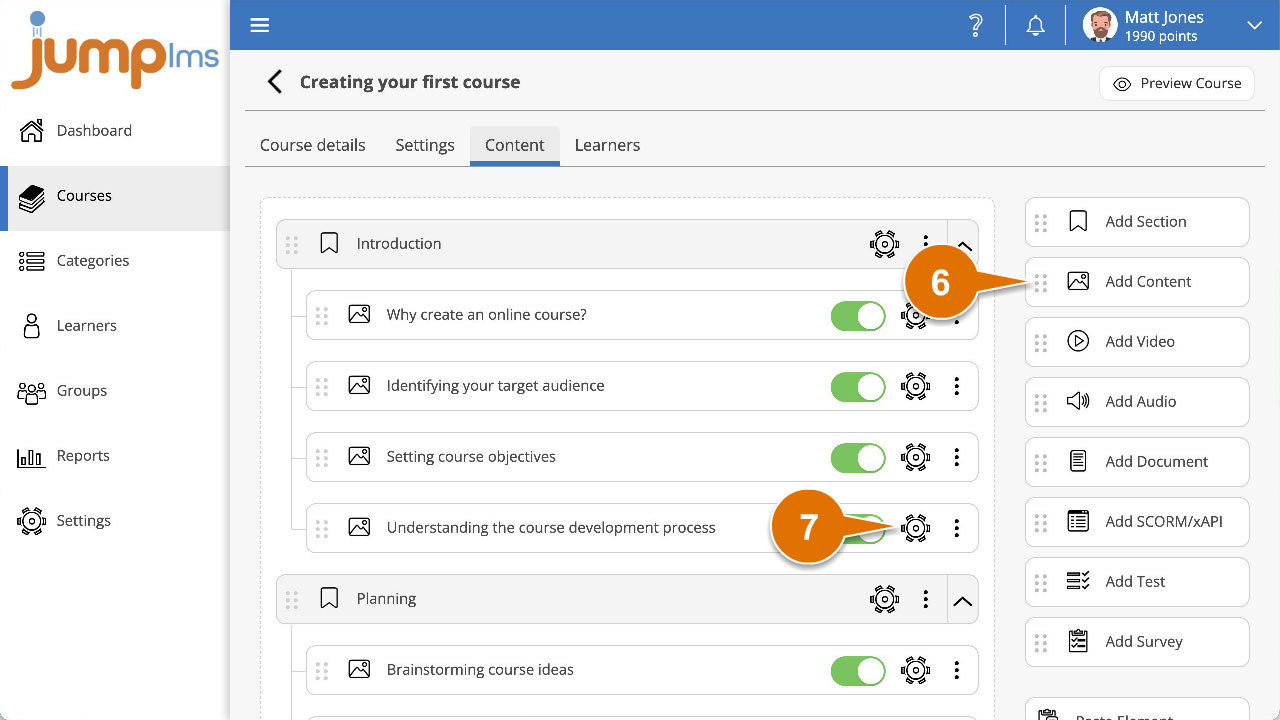
Task: Open Learners in the sidebar
Action: [x=115, y=326]
